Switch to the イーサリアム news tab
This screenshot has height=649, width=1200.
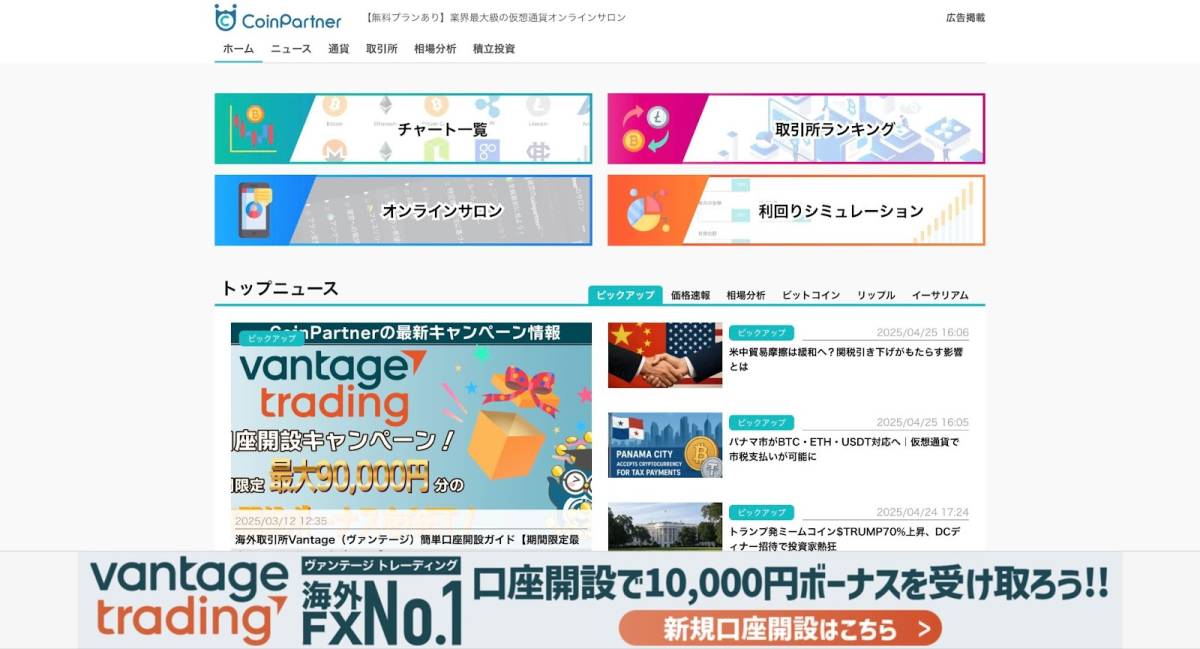[x=938, y=294]
